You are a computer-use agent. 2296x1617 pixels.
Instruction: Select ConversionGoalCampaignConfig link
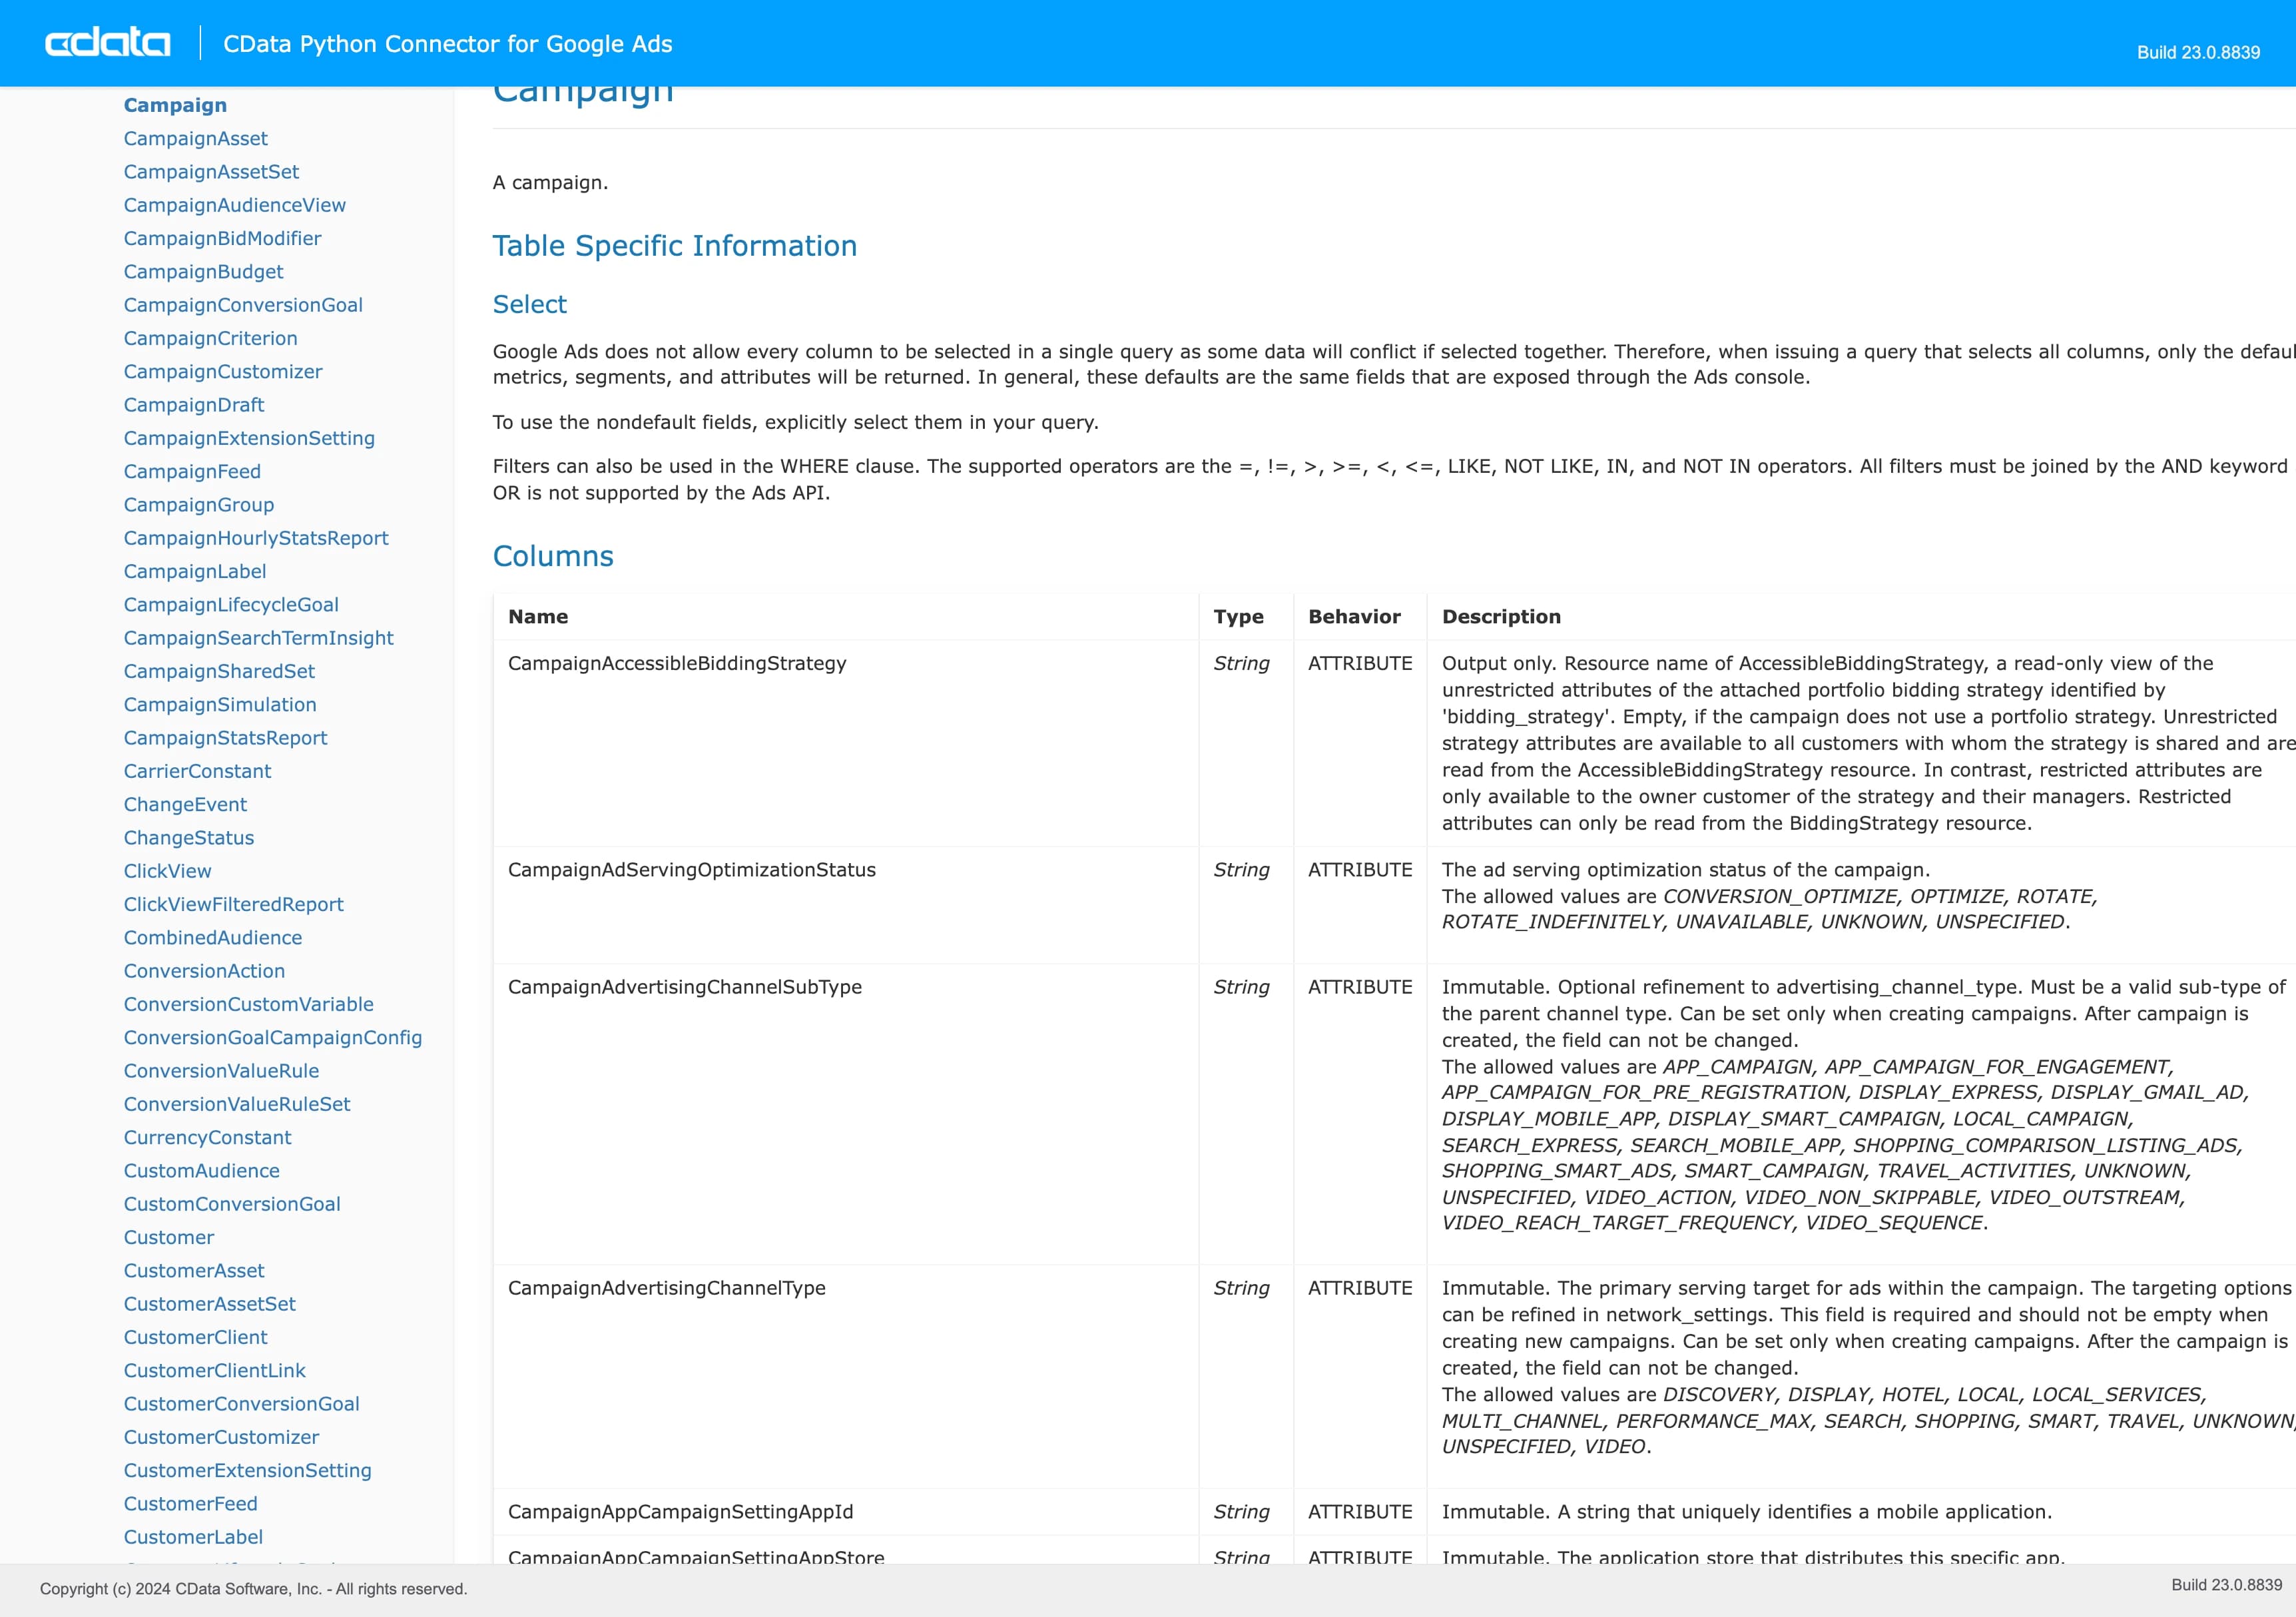click(x=273, y=1038)
